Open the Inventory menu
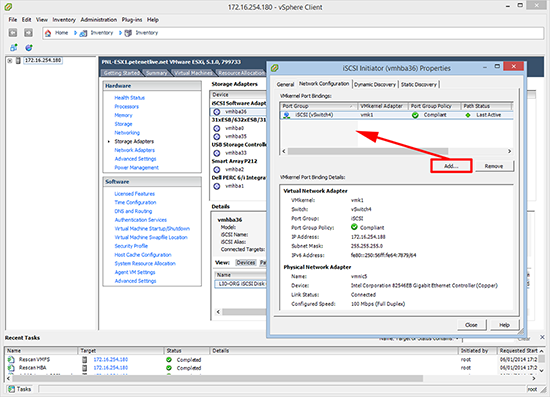This screenshot has height=397, width=550. tap(64, 20)
